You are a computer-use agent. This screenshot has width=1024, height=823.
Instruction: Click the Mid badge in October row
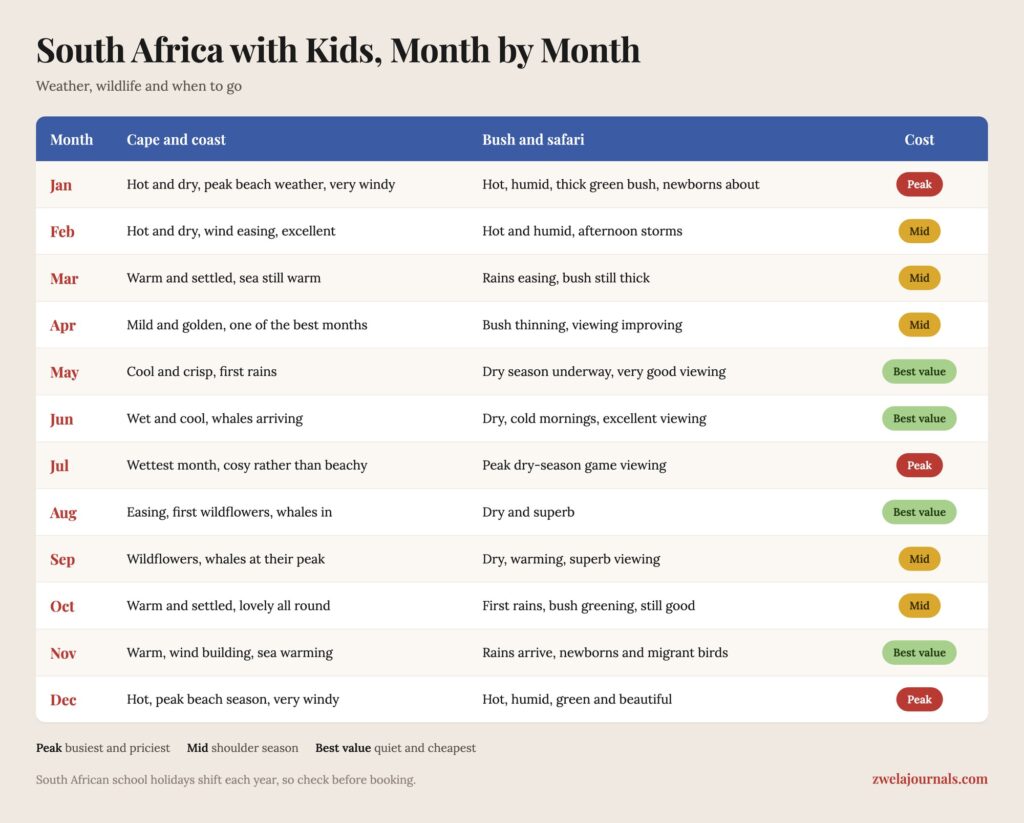click(919, 606)
